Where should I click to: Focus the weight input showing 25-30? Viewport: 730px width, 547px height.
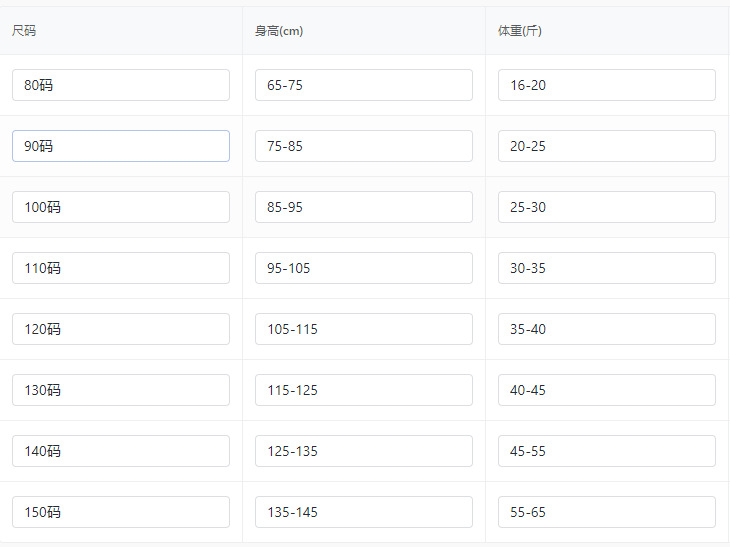pyautogui.click(x=607, y=207)
